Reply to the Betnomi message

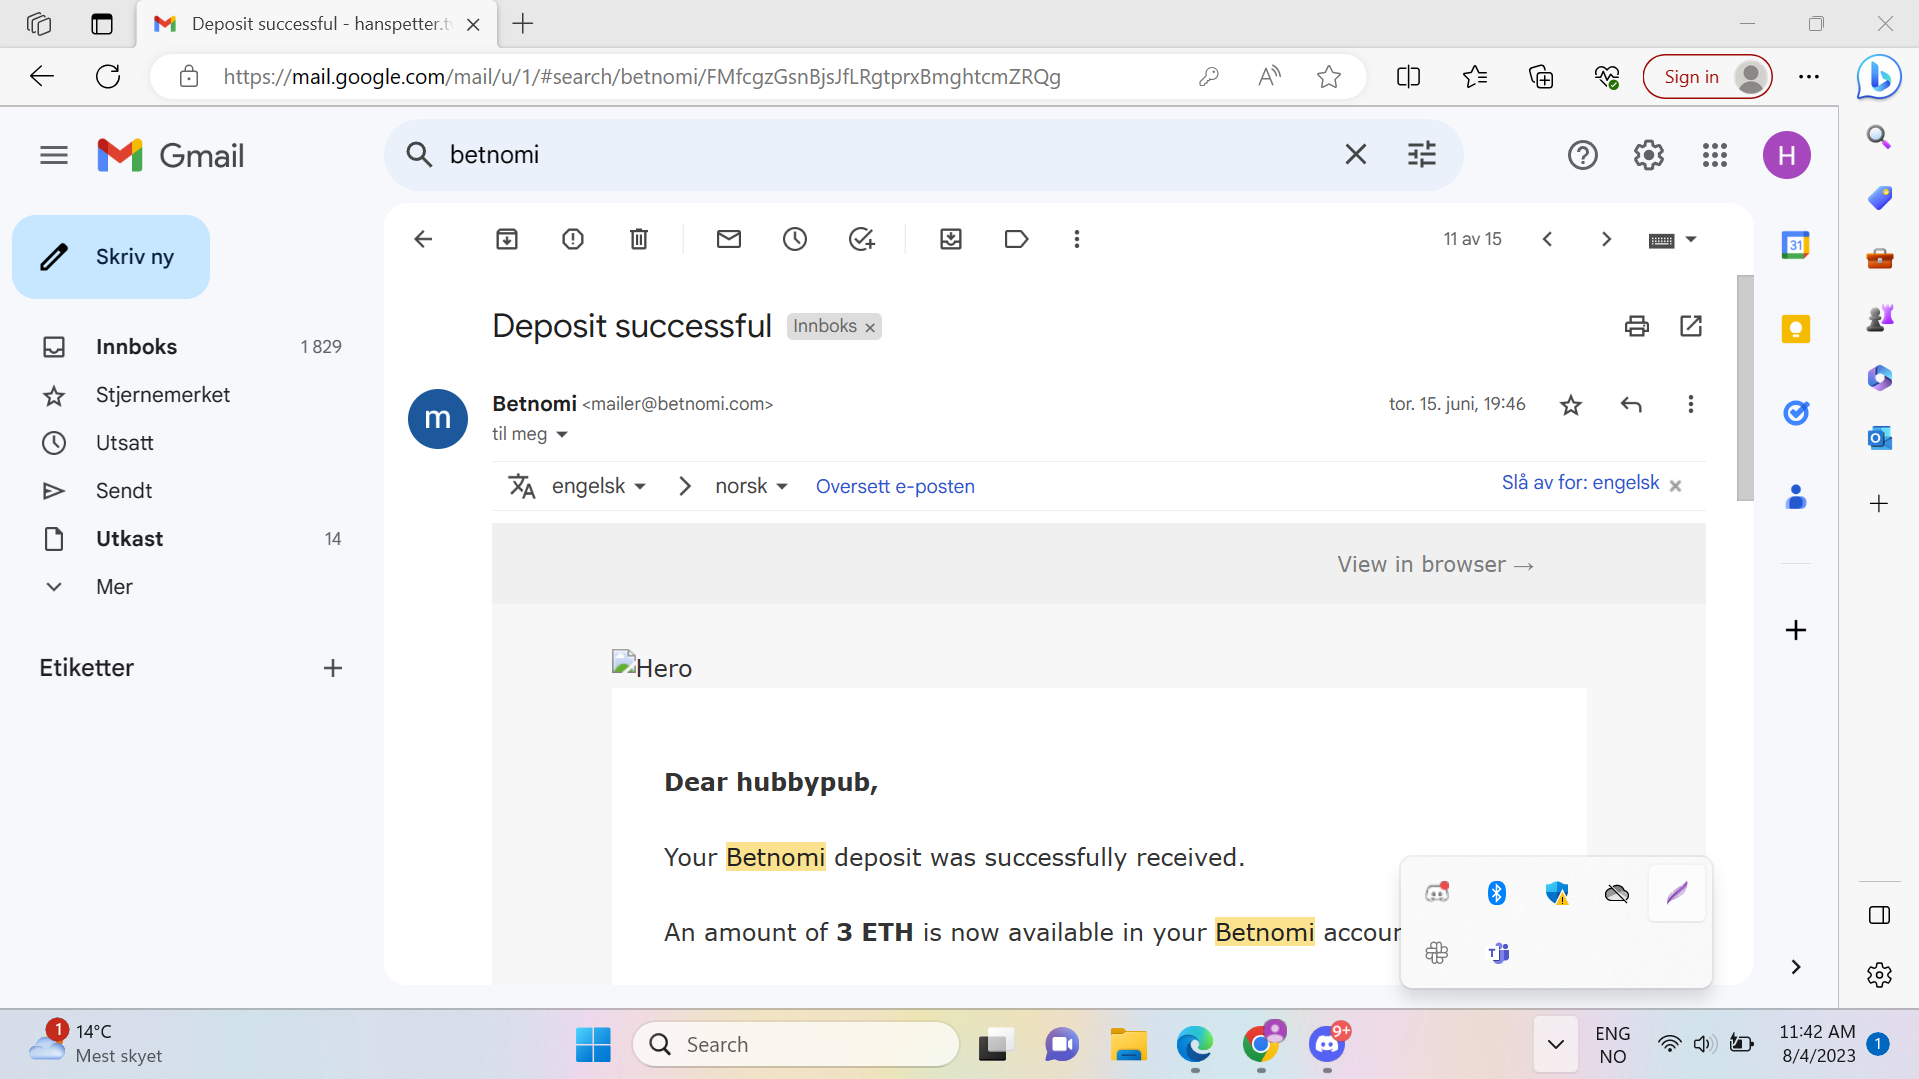pos(1631,405)
